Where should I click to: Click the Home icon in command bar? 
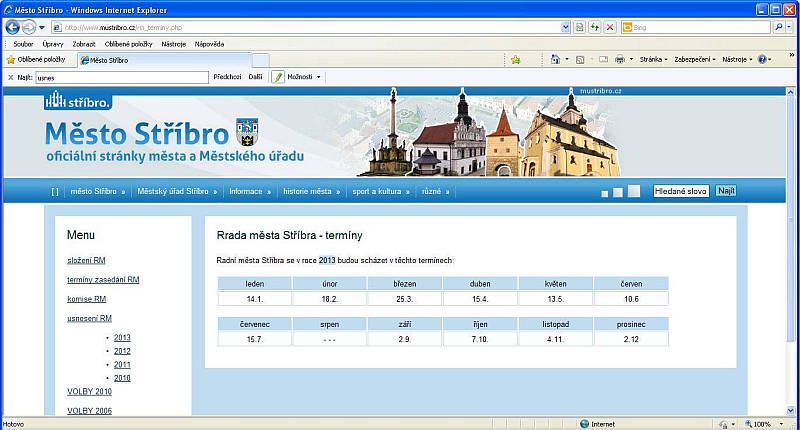pos(555,60)
